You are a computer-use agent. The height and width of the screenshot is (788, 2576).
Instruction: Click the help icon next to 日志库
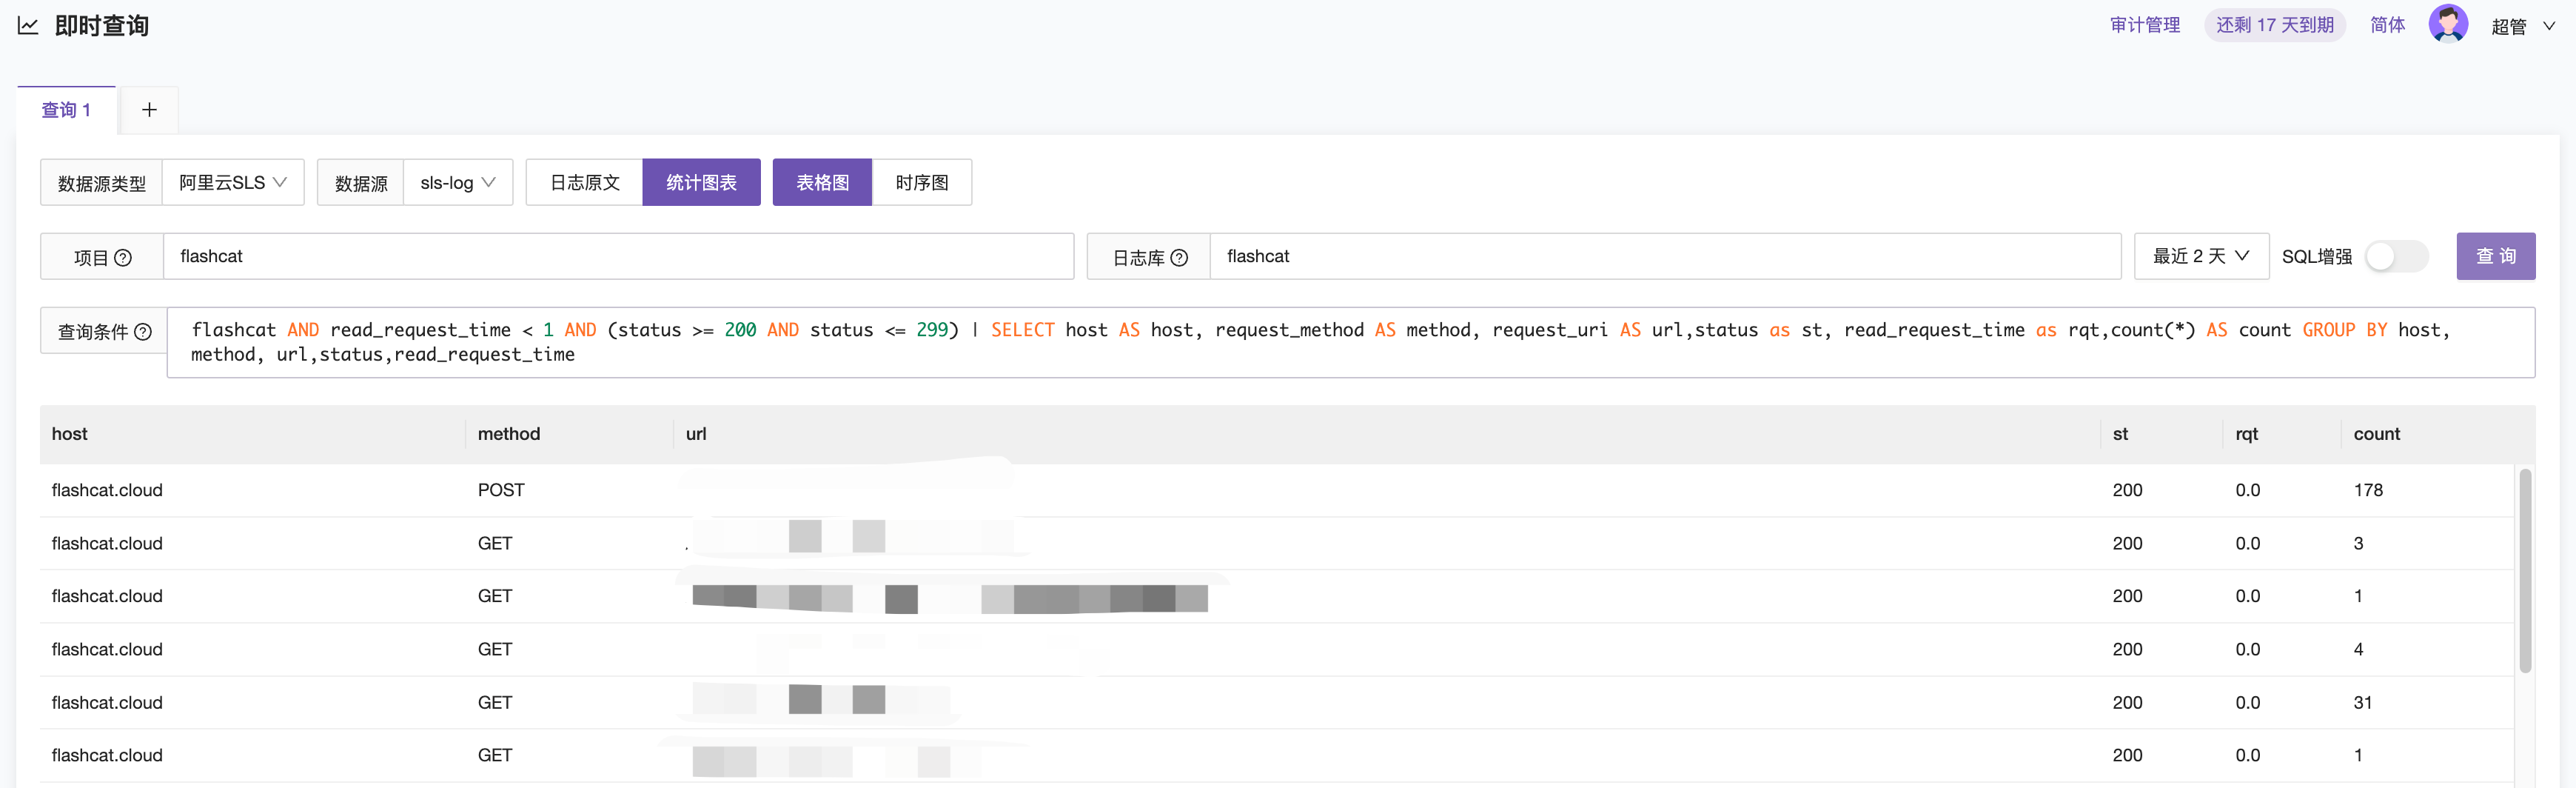coord(1179,258)
